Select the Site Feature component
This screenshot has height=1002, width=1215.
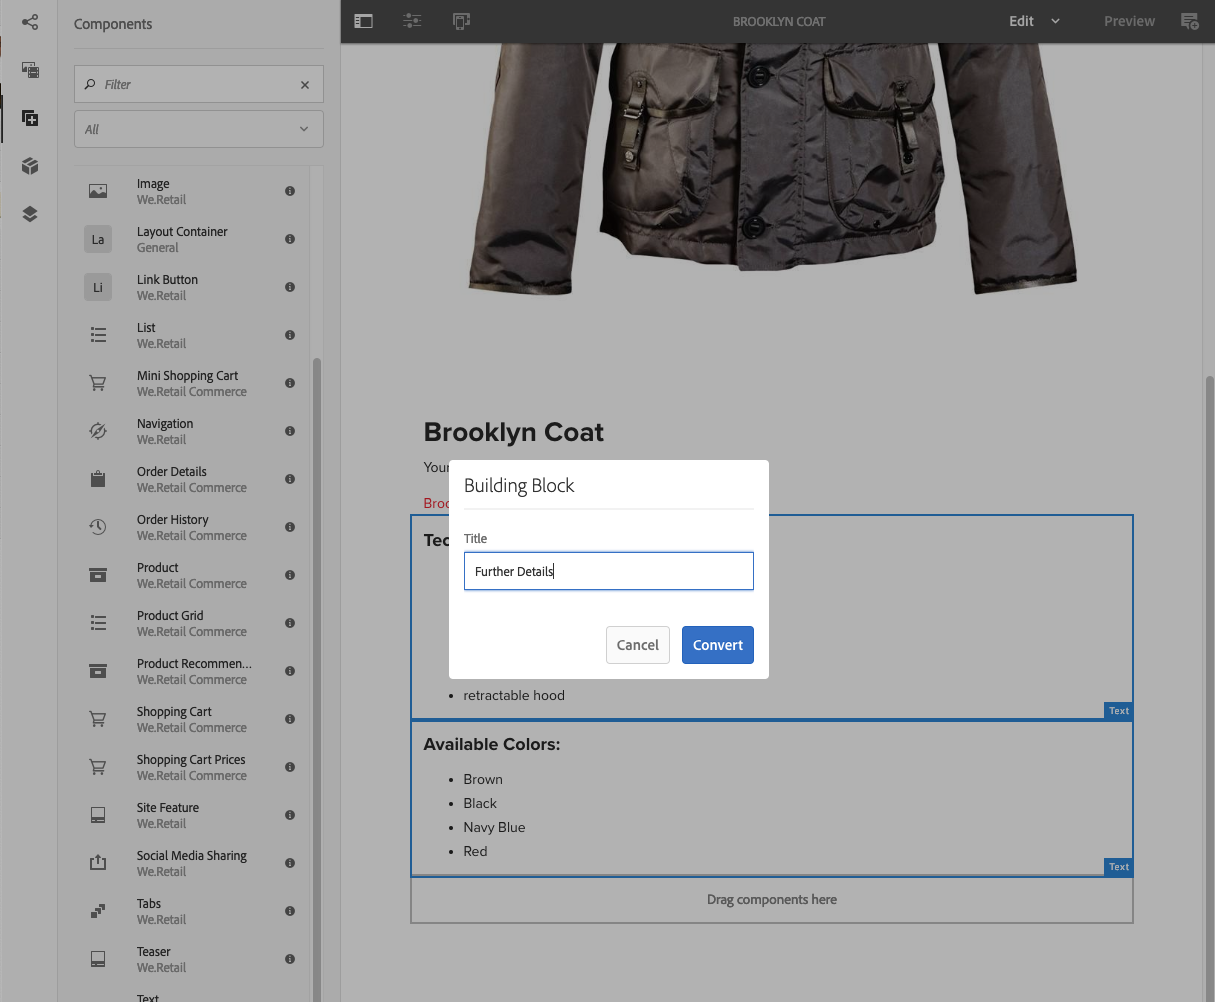coord(191,815)
